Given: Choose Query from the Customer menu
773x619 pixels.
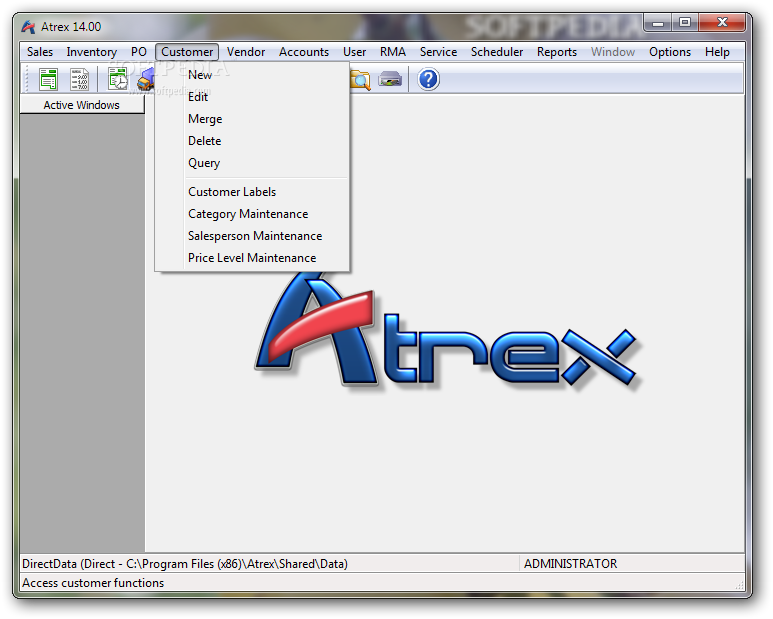Looking at the screenshot, I should pos(252,163).
